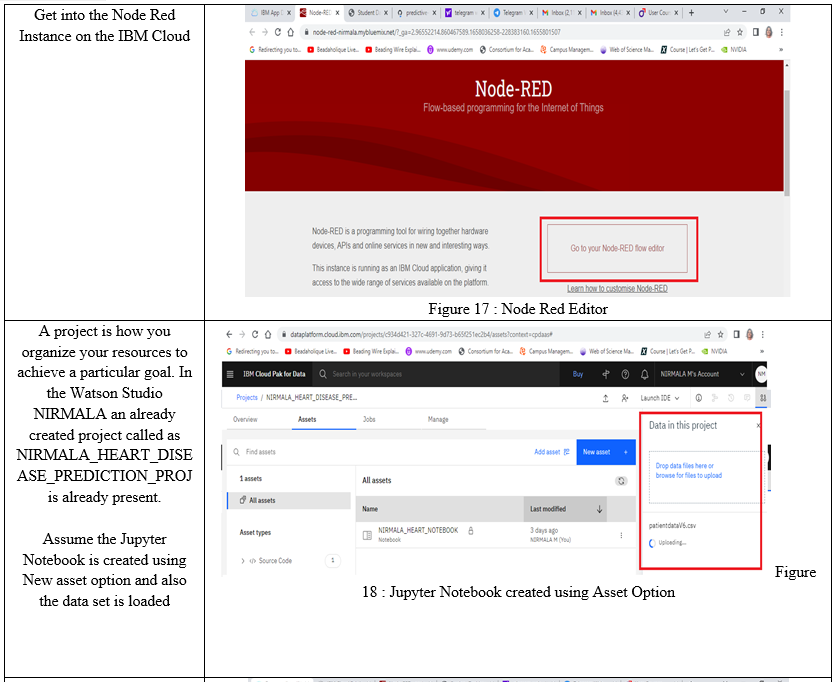This screenshot has height=682, width=837.
Task: Reload the Node-RED browser page
Action: 278,32
